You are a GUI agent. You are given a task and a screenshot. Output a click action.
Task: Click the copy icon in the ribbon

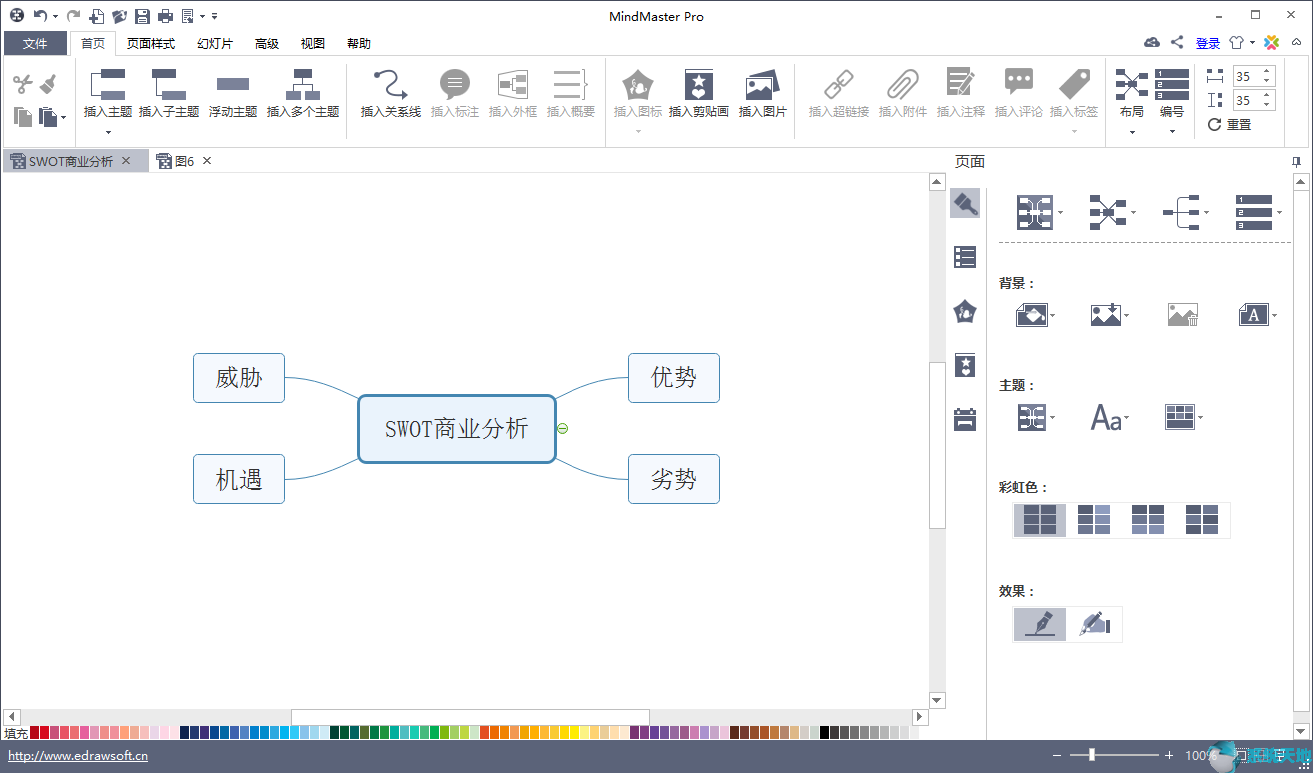tap(23, 117)
